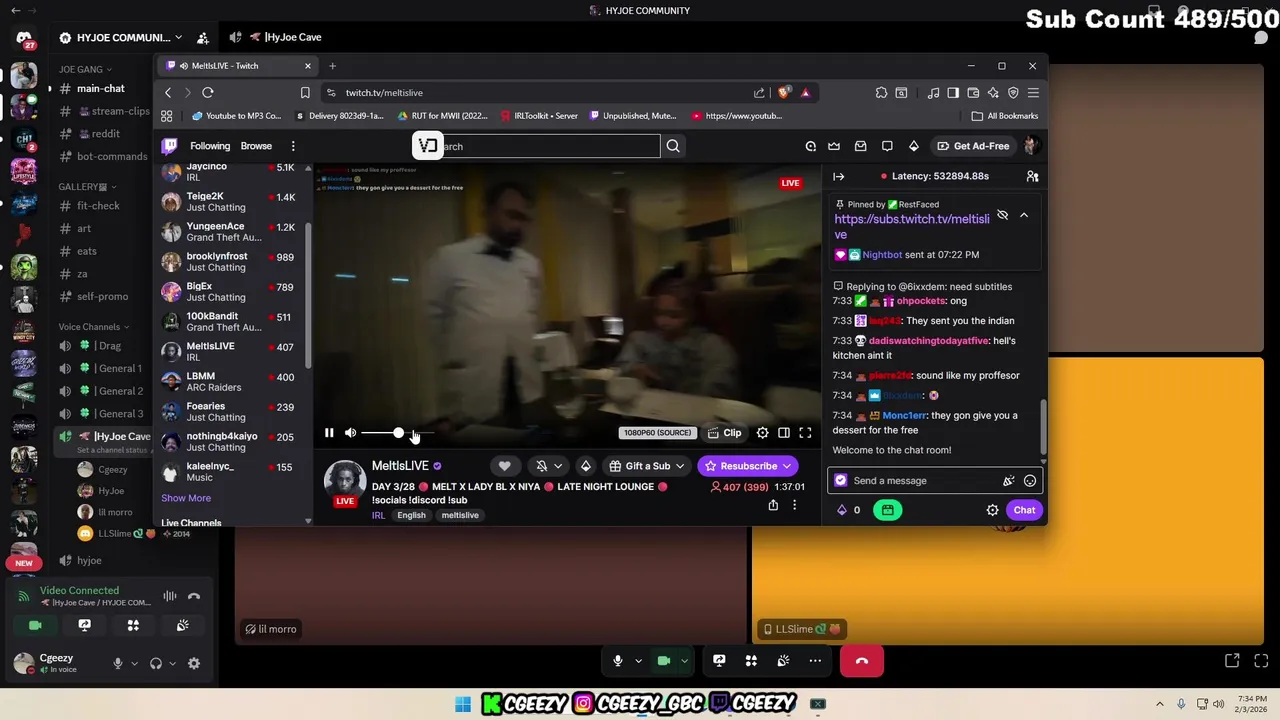Share your screen in Discord voice panel
Image resolution: width=1280 pixels, height=720 pixels.
(84, 625)
